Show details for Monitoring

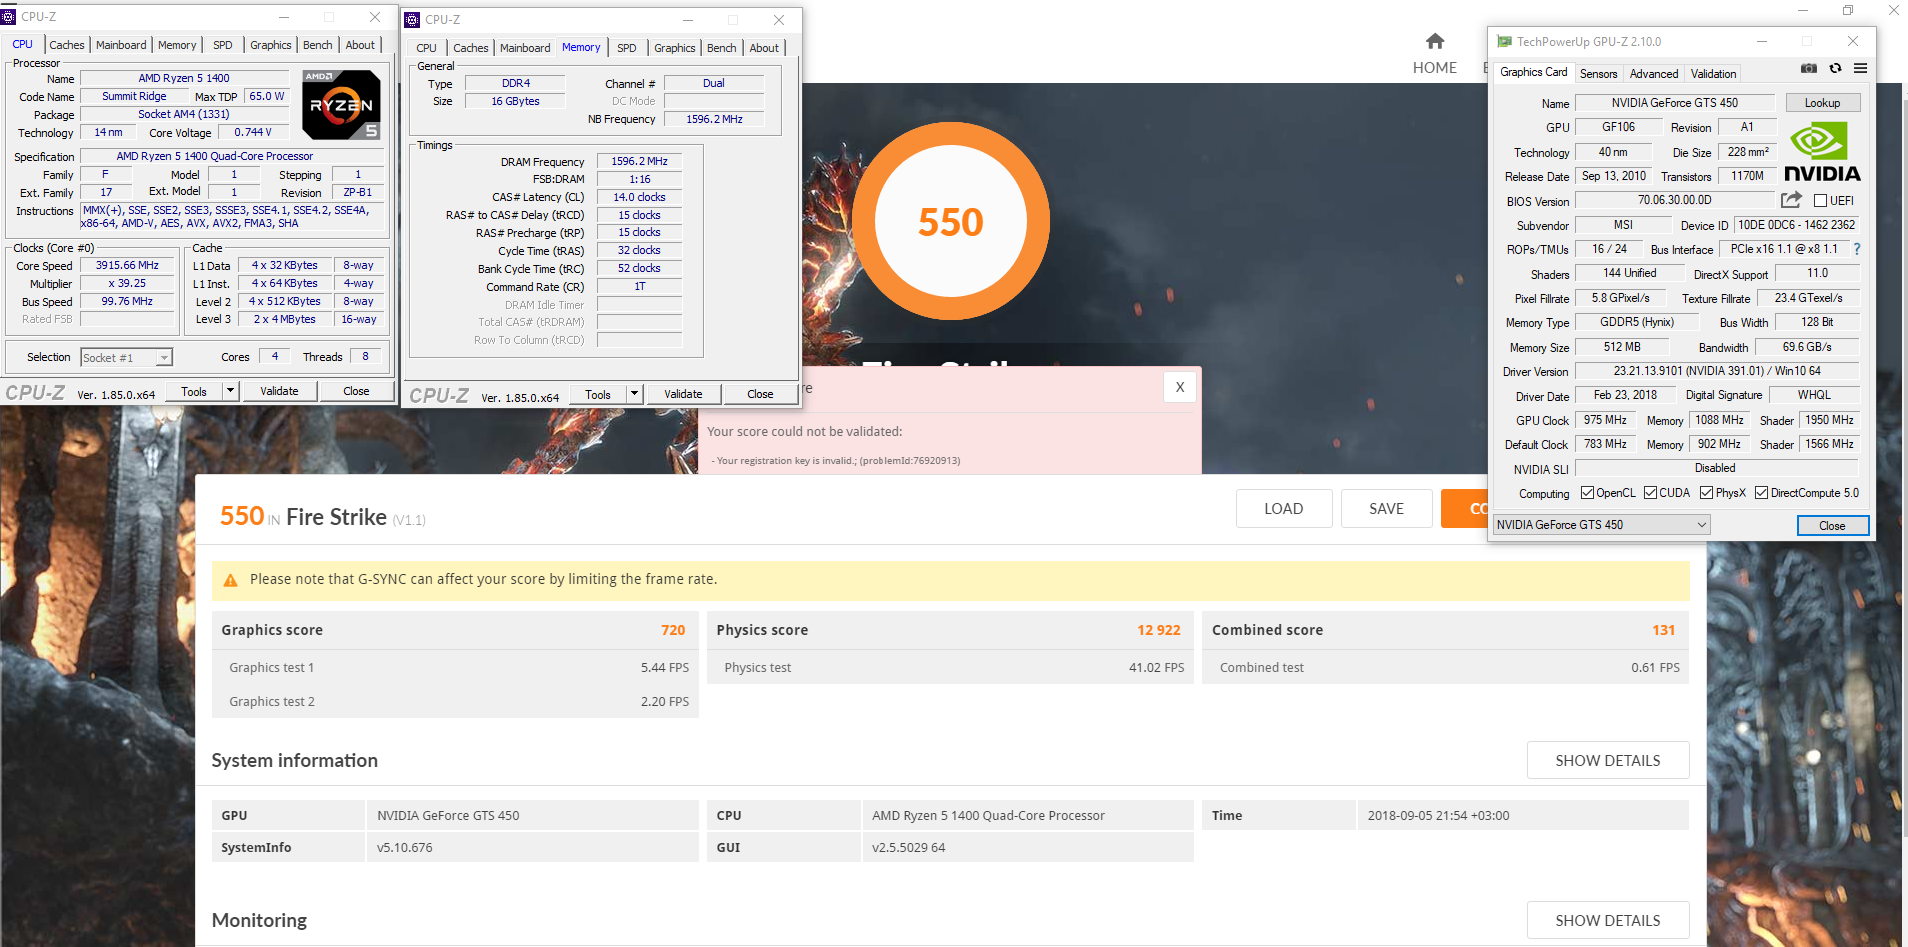(1608, 921)
